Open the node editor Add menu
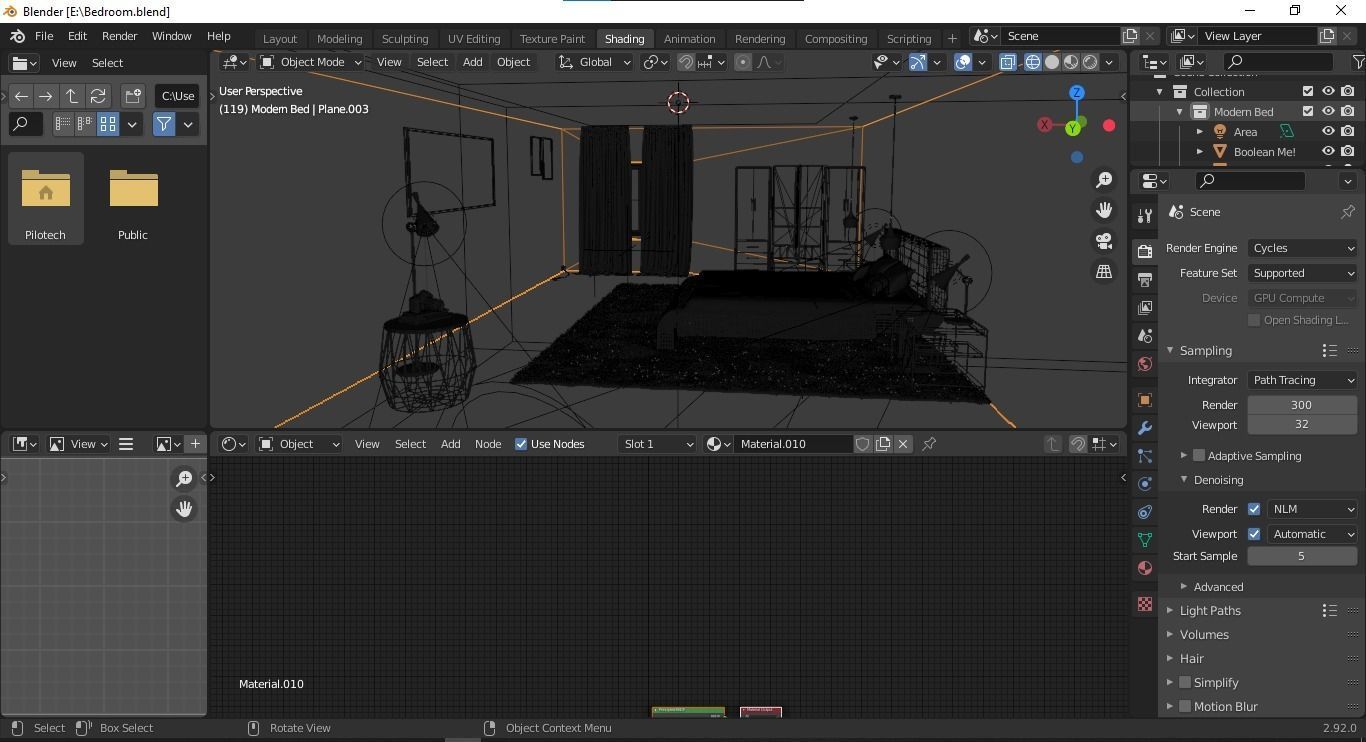This screenshot has height=742, width=1366. [x=450, y=444]
